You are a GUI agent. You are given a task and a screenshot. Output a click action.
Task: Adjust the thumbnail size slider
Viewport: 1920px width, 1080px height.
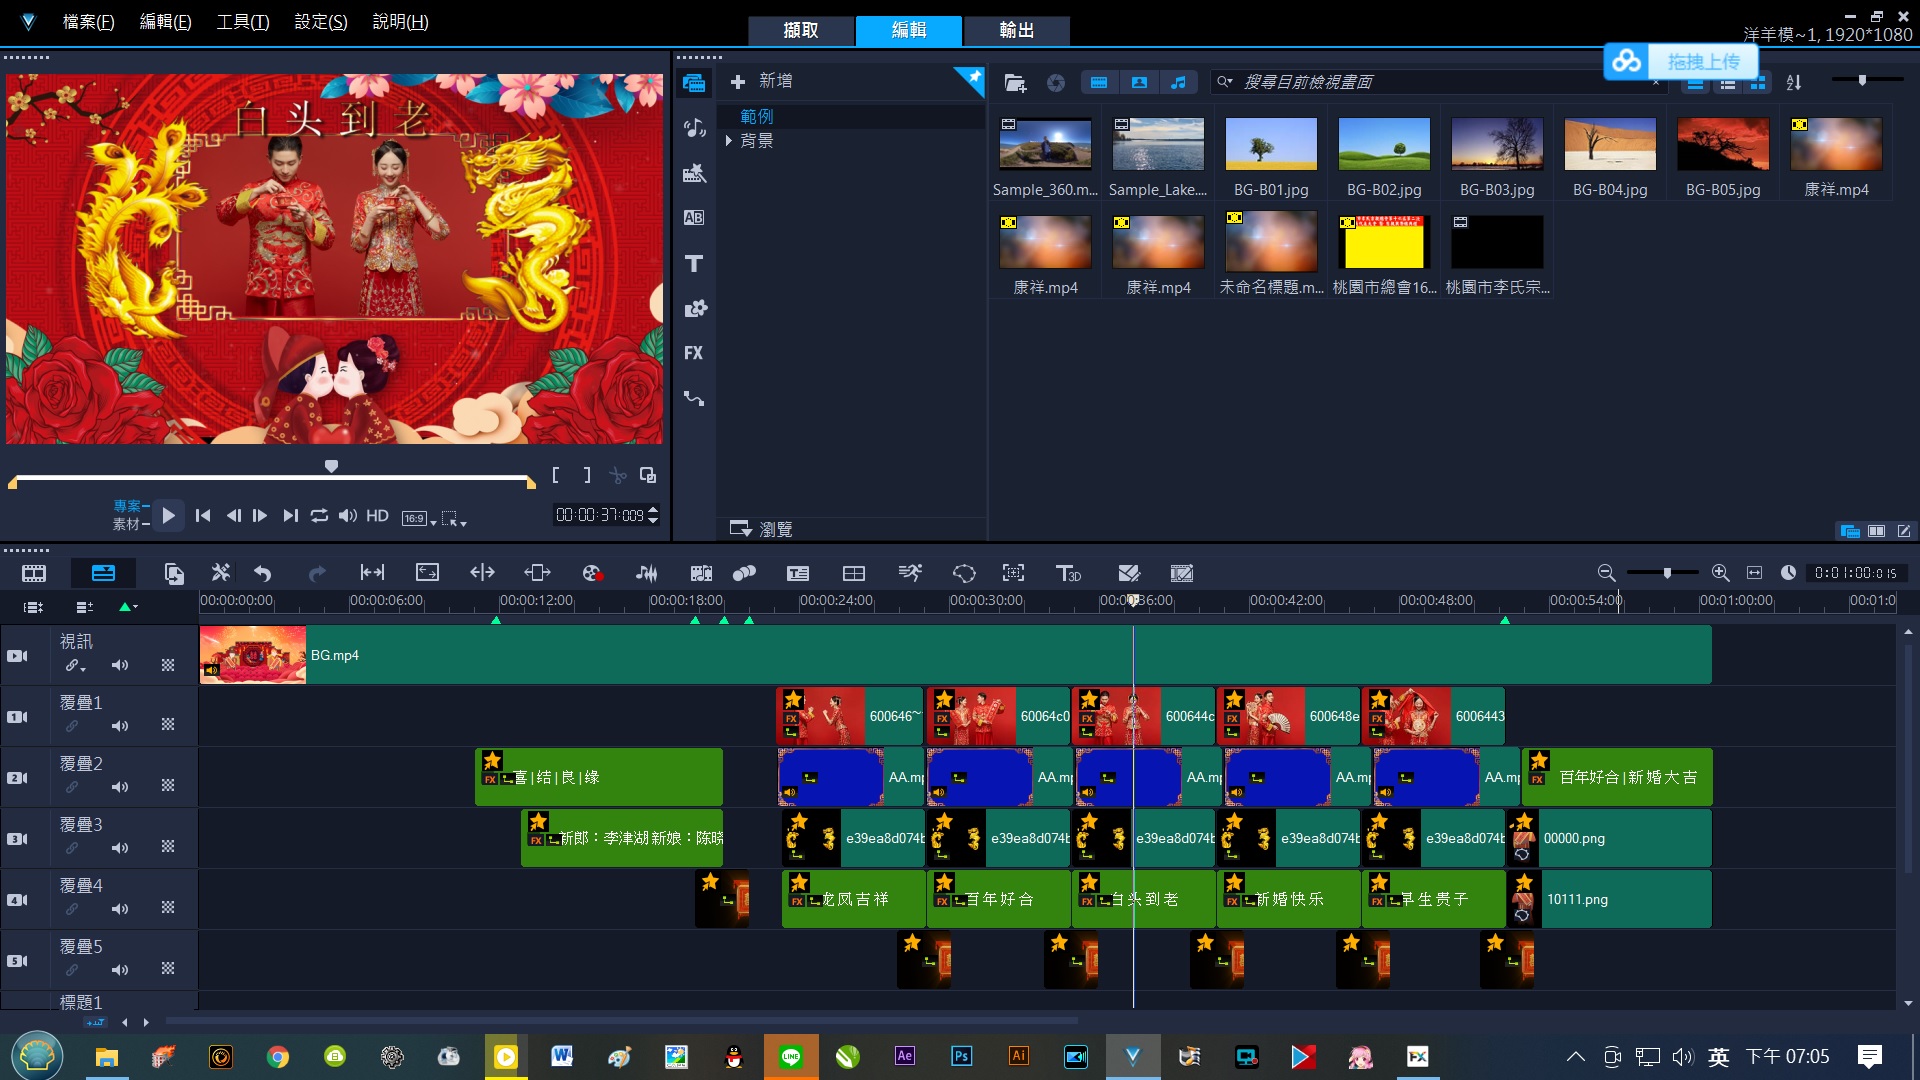coord(1862,80)
